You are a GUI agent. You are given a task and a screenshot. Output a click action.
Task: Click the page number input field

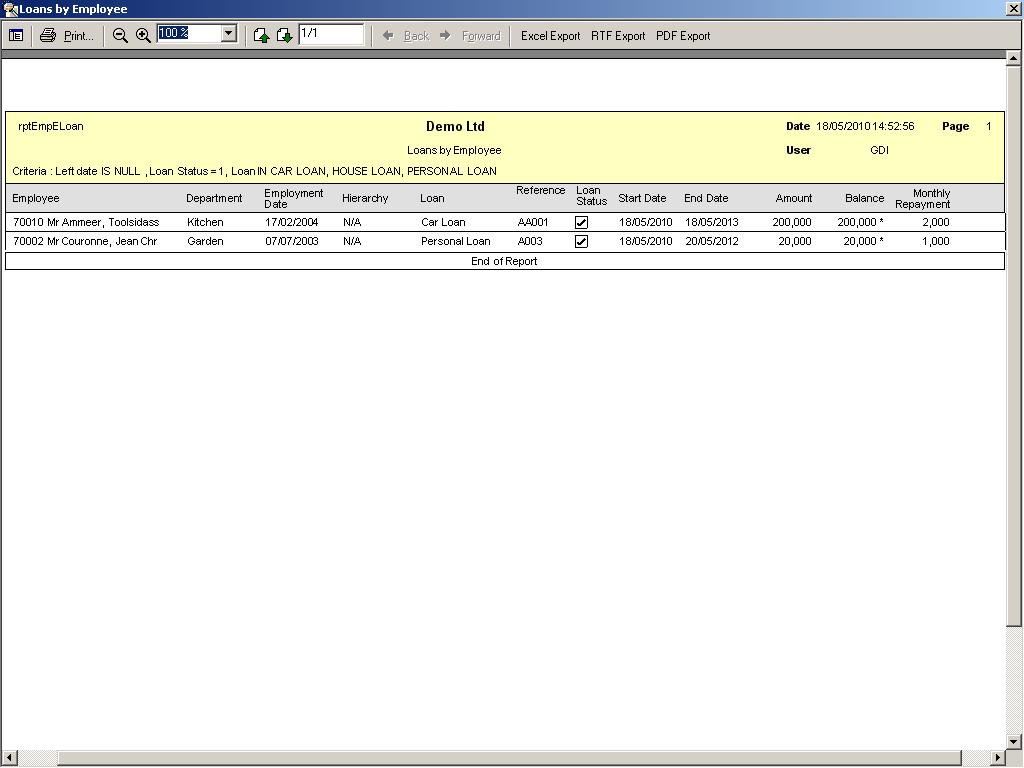click(x=330, y=34)
